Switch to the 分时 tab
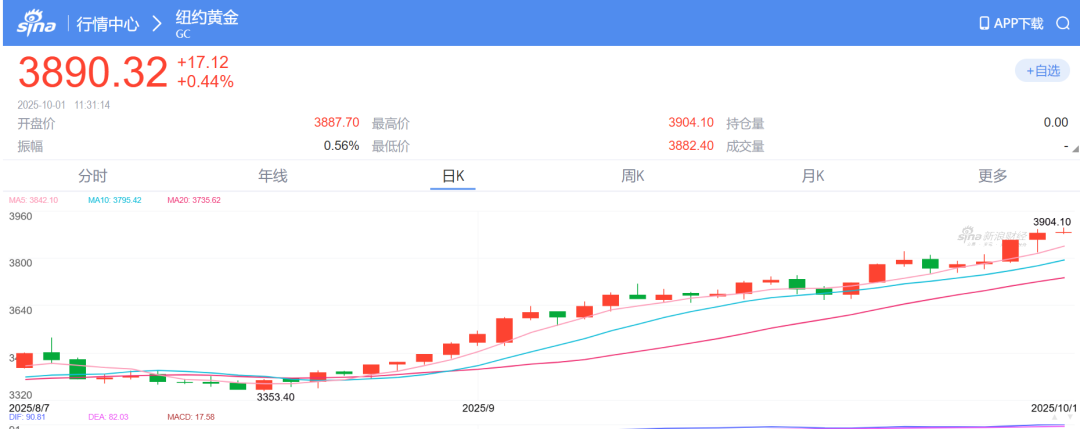This screenshot has width=1080, height=429. [x=92, y=176]
